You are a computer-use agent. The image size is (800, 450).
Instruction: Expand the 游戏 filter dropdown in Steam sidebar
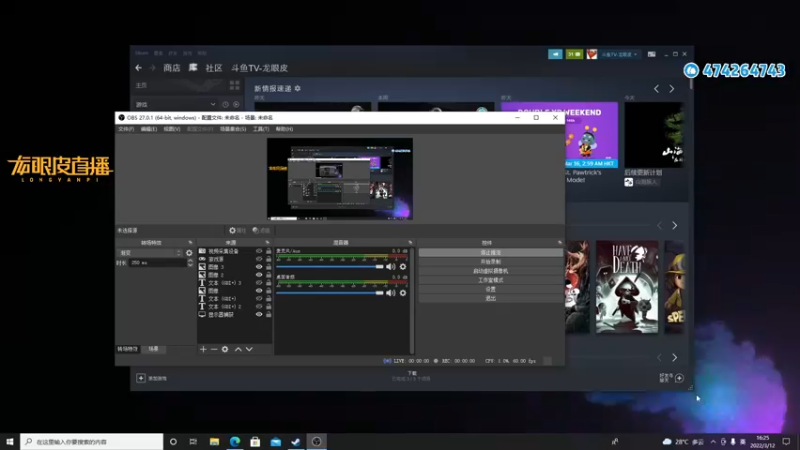coord(213,104)
